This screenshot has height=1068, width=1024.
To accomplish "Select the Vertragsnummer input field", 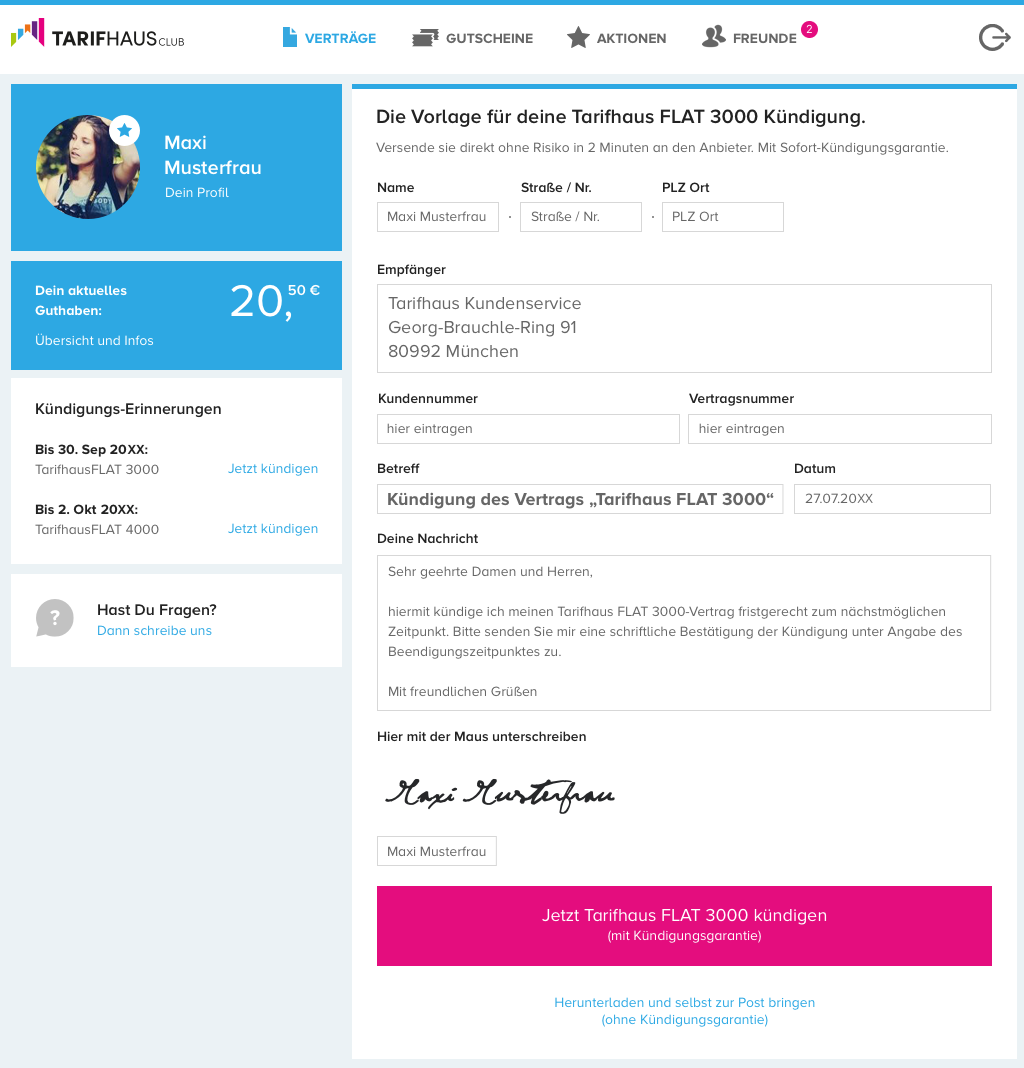I will tap(839, 429).
